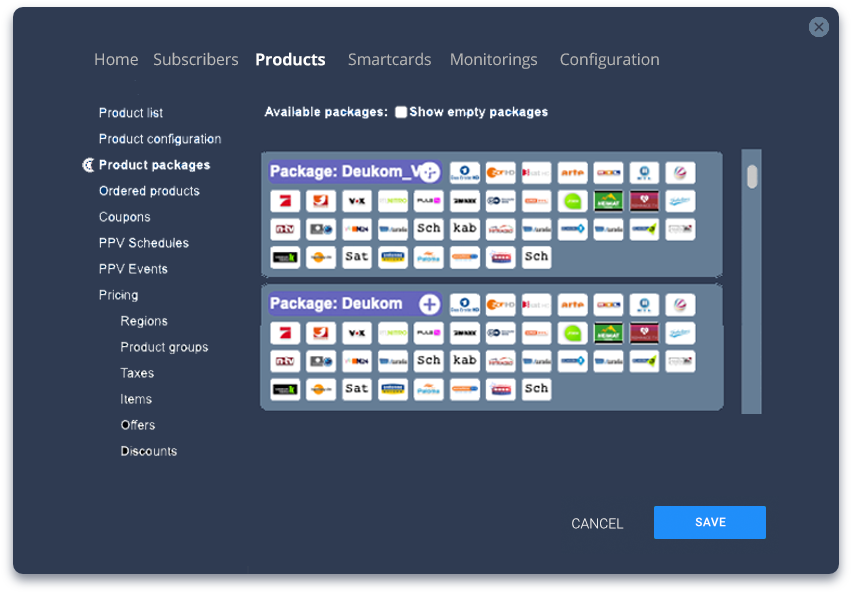The width and height of the screenshot is (852, 593).
Task: Open the Discounts page
Action: pos(149,451)
